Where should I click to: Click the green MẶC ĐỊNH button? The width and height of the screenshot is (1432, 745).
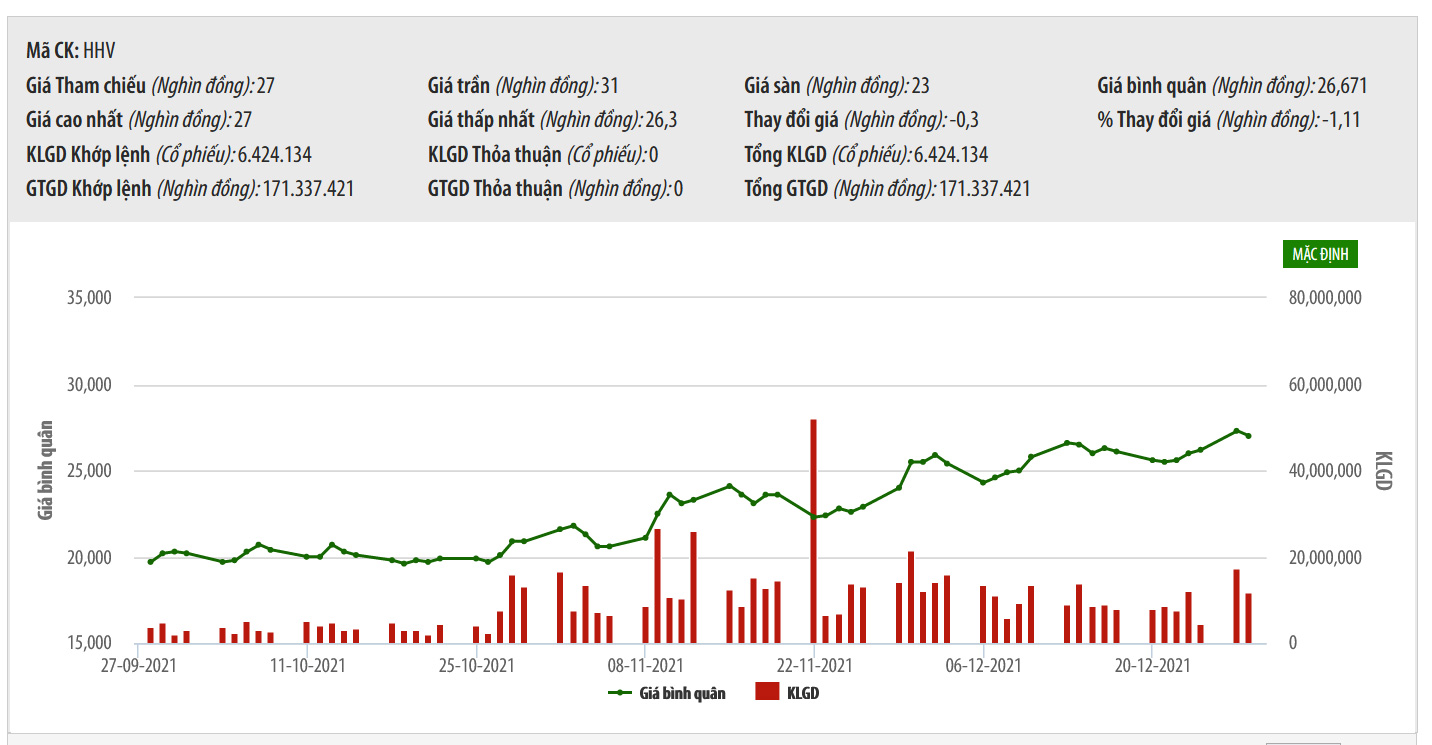click(1320, 254)
